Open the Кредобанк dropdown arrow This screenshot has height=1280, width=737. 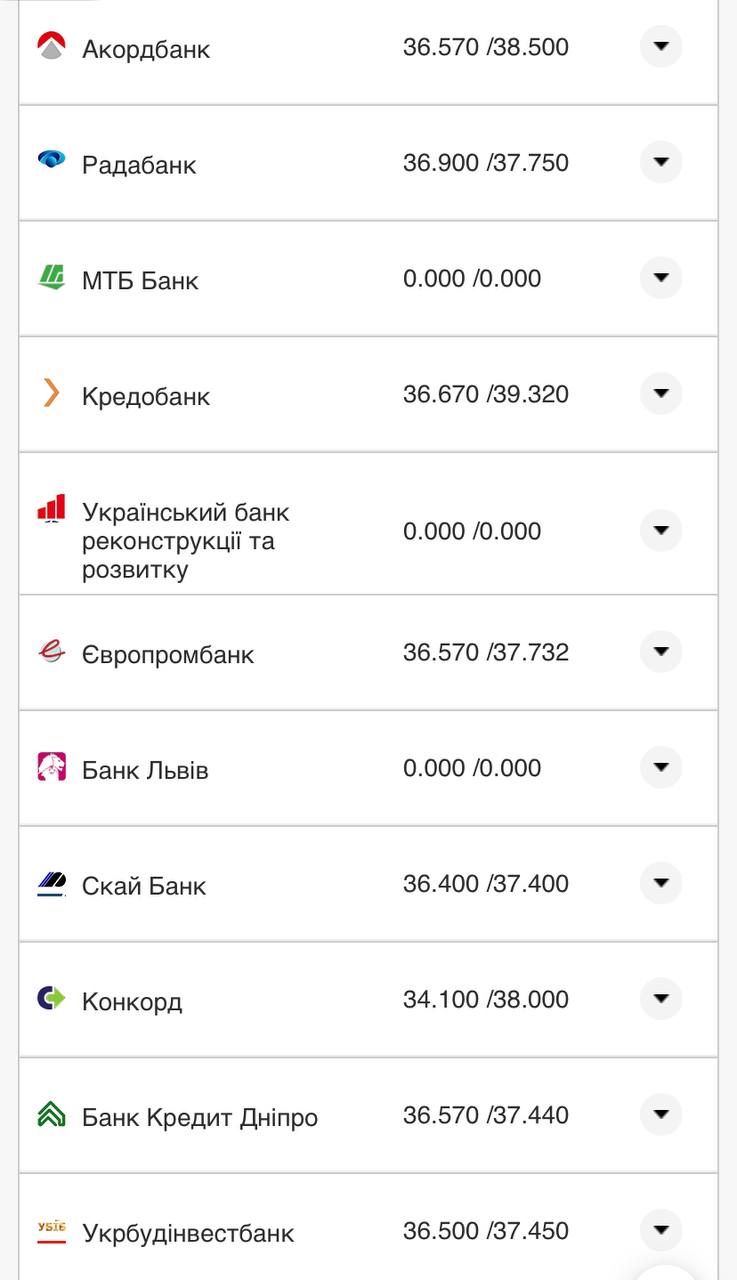(x=660, y=394)
